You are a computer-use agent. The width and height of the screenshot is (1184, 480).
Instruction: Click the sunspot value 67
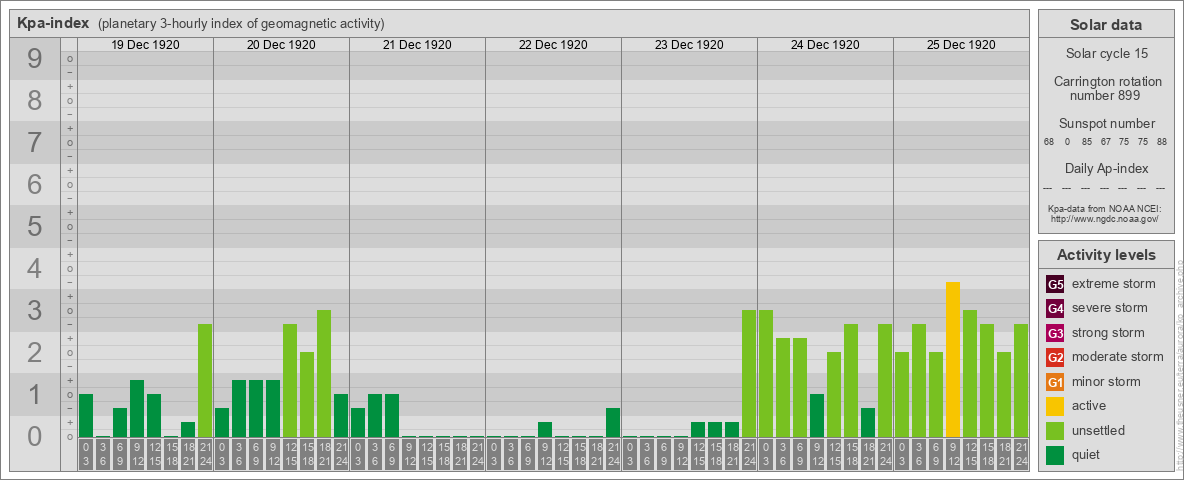(x=1105, y=142)
